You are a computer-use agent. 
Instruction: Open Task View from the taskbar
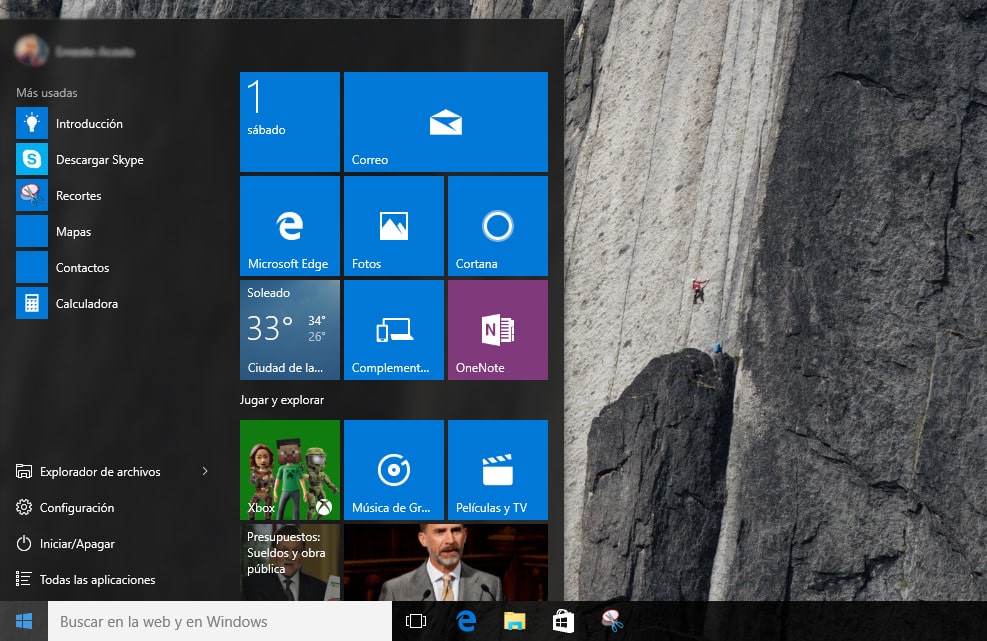[x=415, y=620]
